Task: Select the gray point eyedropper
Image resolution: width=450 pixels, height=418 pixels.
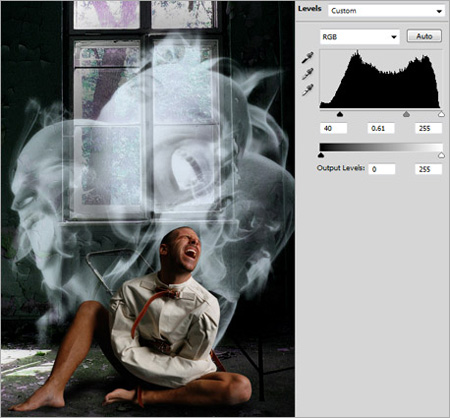Action: coord(307,74)
